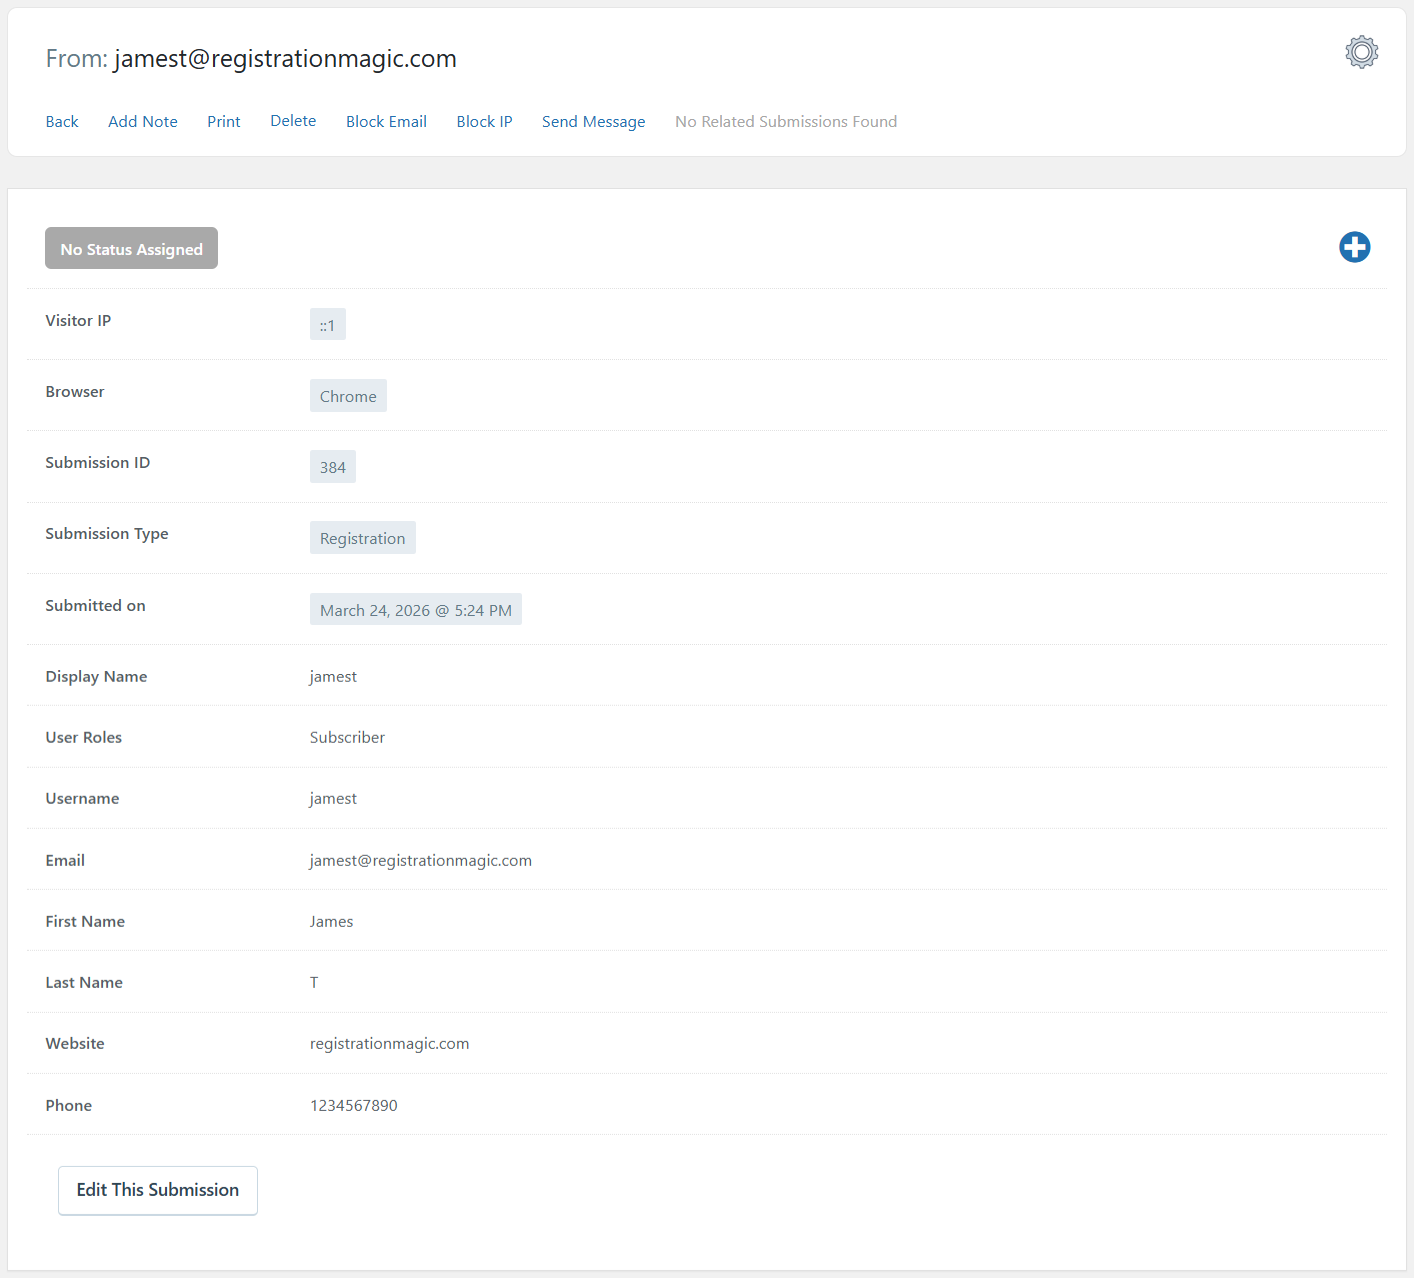Click the blue plus add status icon
The height and width of the screenshot is (1278, 1414).
click(1354, 247)
